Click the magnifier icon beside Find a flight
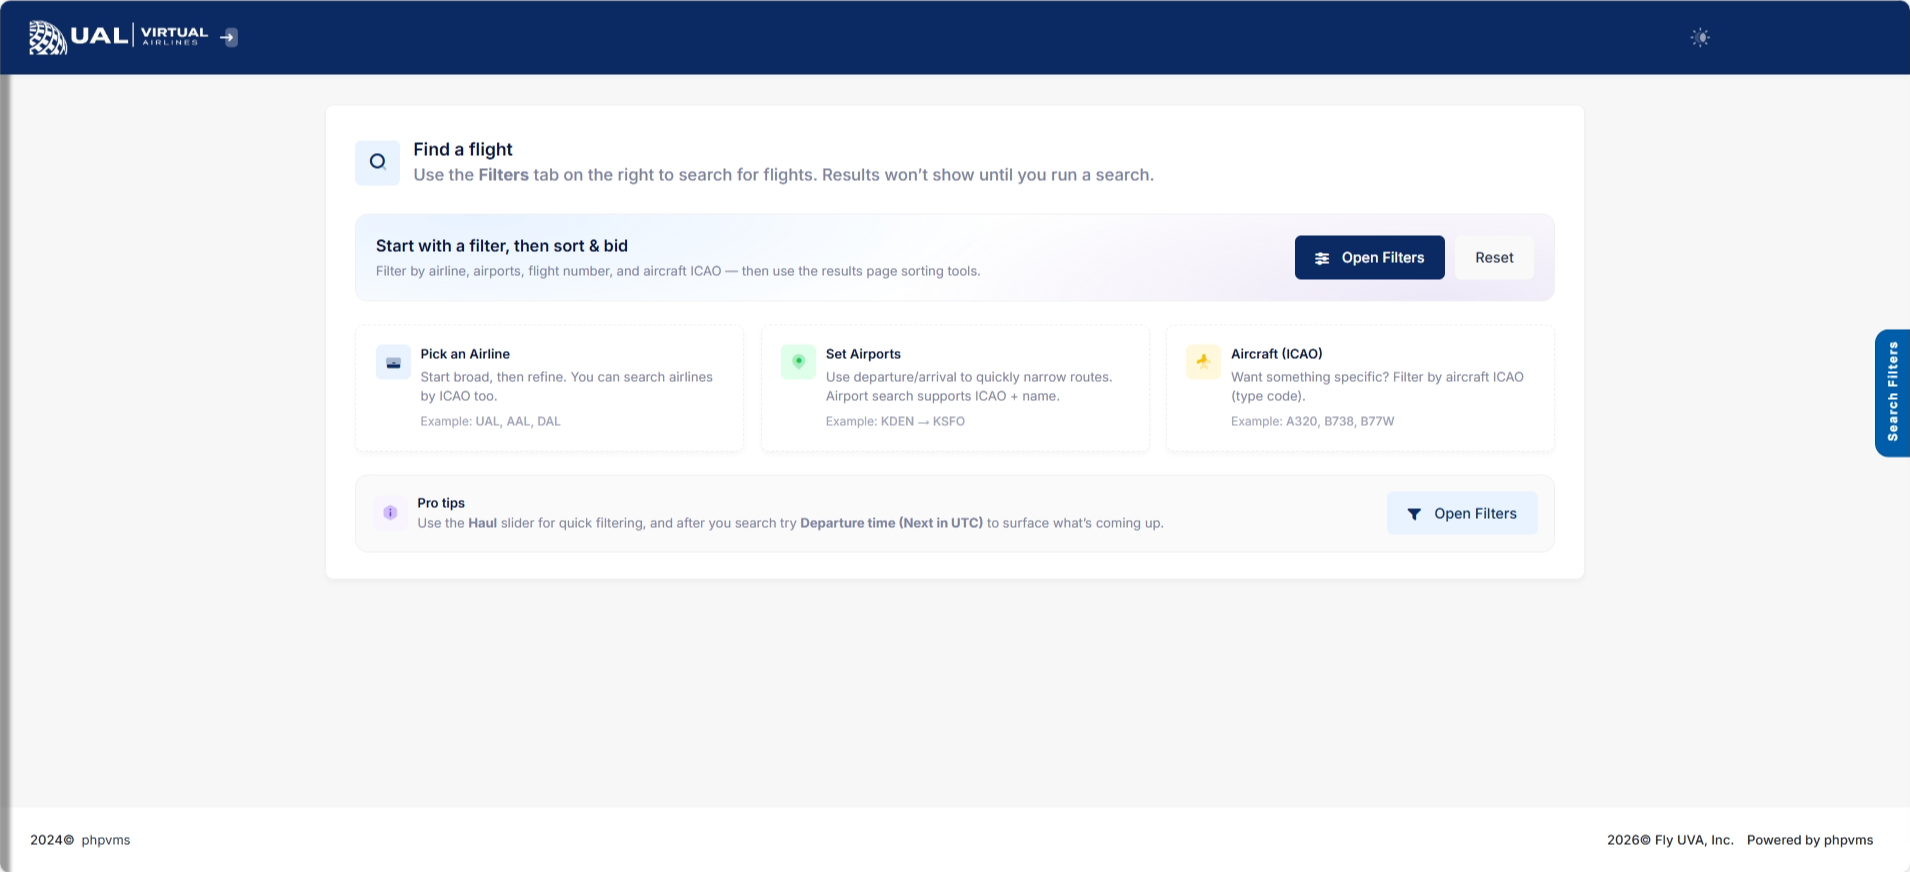This screenshot has height=872, width=1910. (377, 162)
